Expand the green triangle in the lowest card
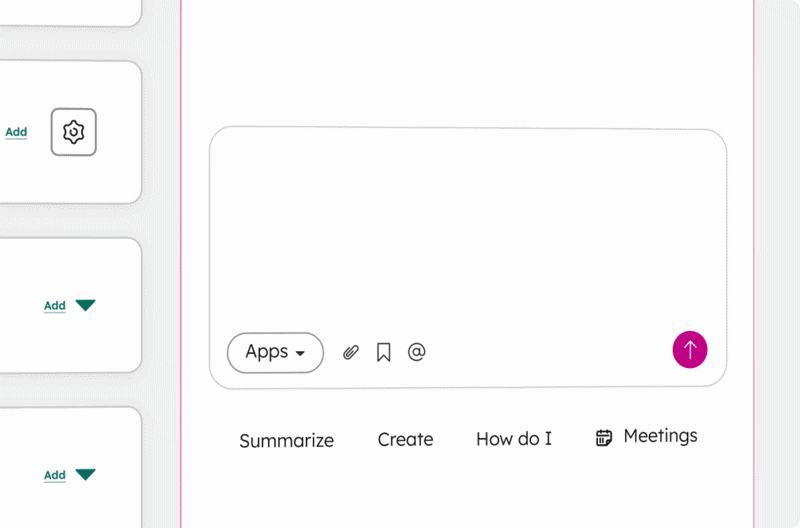This screenshot has height=528, width=800. 85,474
